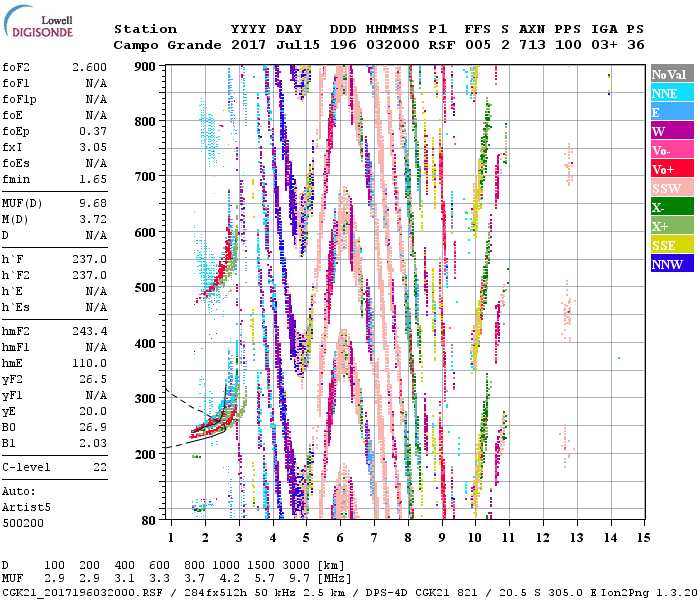Image resolution: width=700 pixels, height=600 pixels.
Task: Click the 2017 year value in header
Action: (247, 45)
